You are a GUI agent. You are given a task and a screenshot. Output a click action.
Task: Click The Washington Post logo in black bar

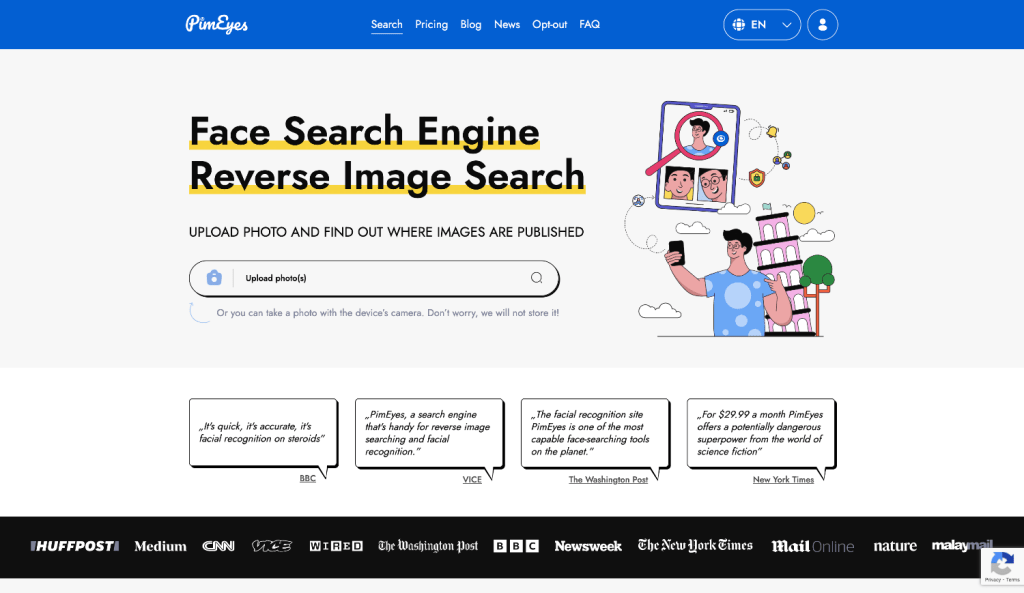(x=428, y=546)
